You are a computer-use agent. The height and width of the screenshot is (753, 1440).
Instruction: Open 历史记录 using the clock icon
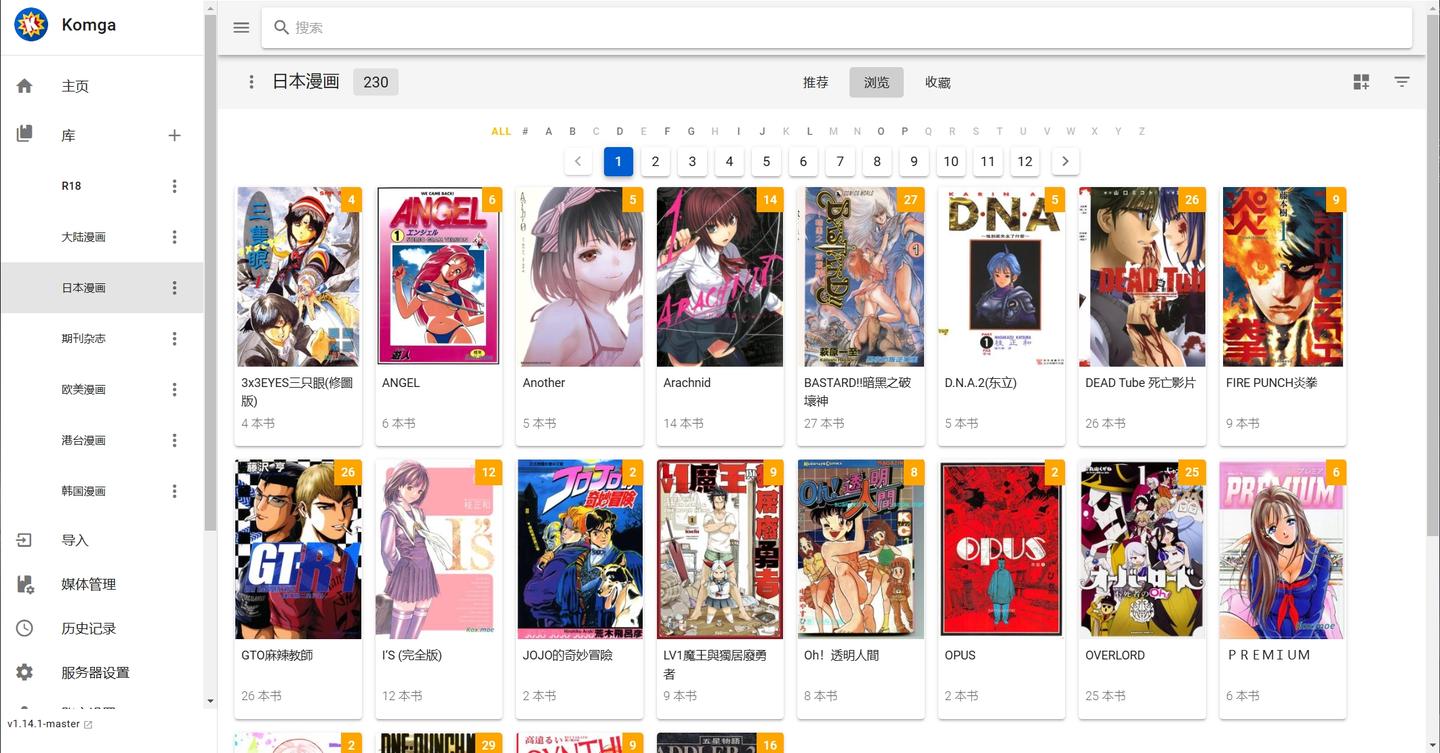tap(24, 628)
